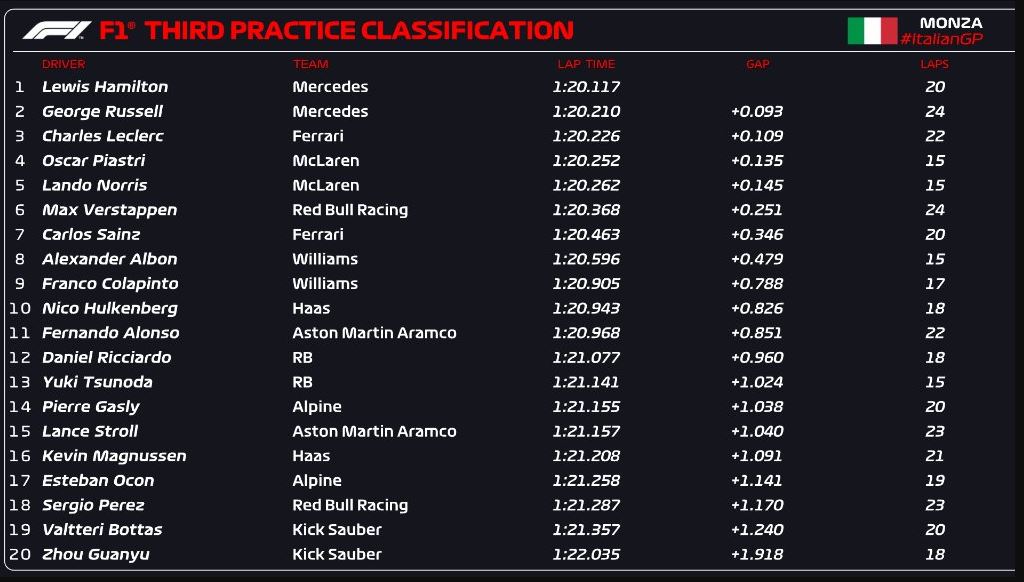Select the TEAM column header

310,64
